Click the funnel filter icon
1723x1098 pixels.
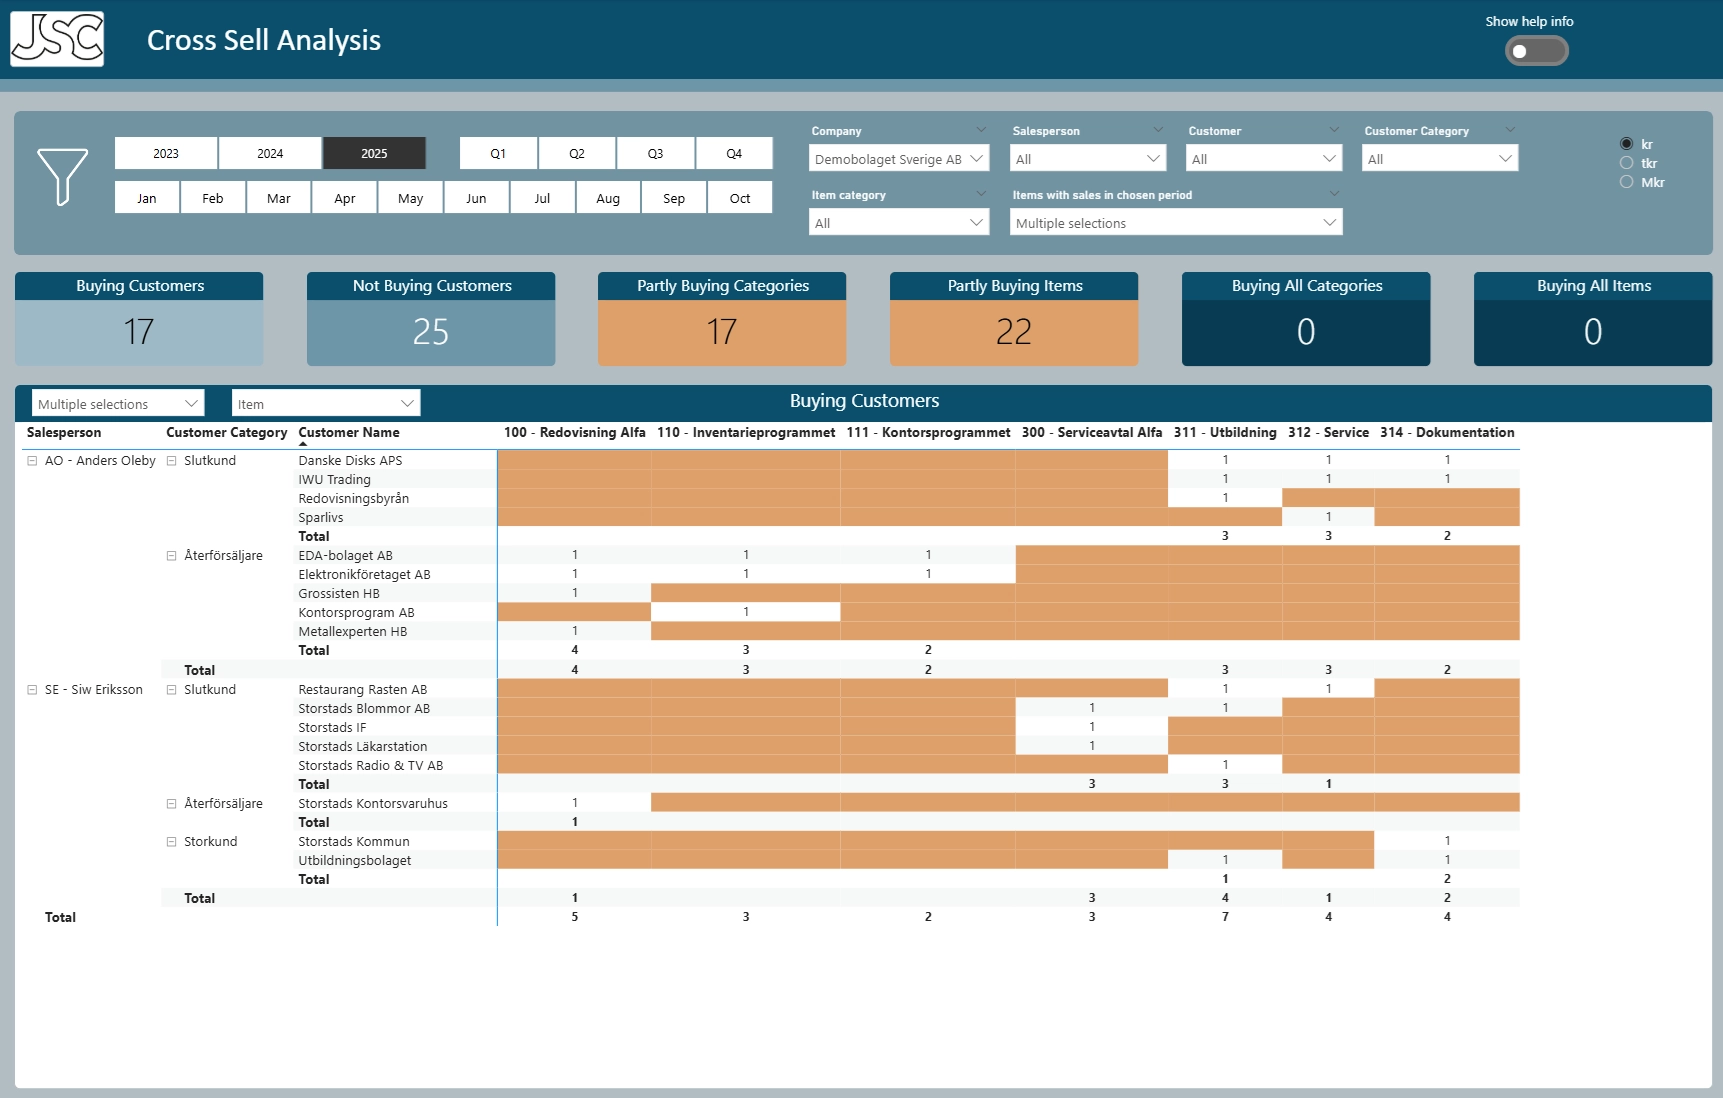(x=62, y=177)
